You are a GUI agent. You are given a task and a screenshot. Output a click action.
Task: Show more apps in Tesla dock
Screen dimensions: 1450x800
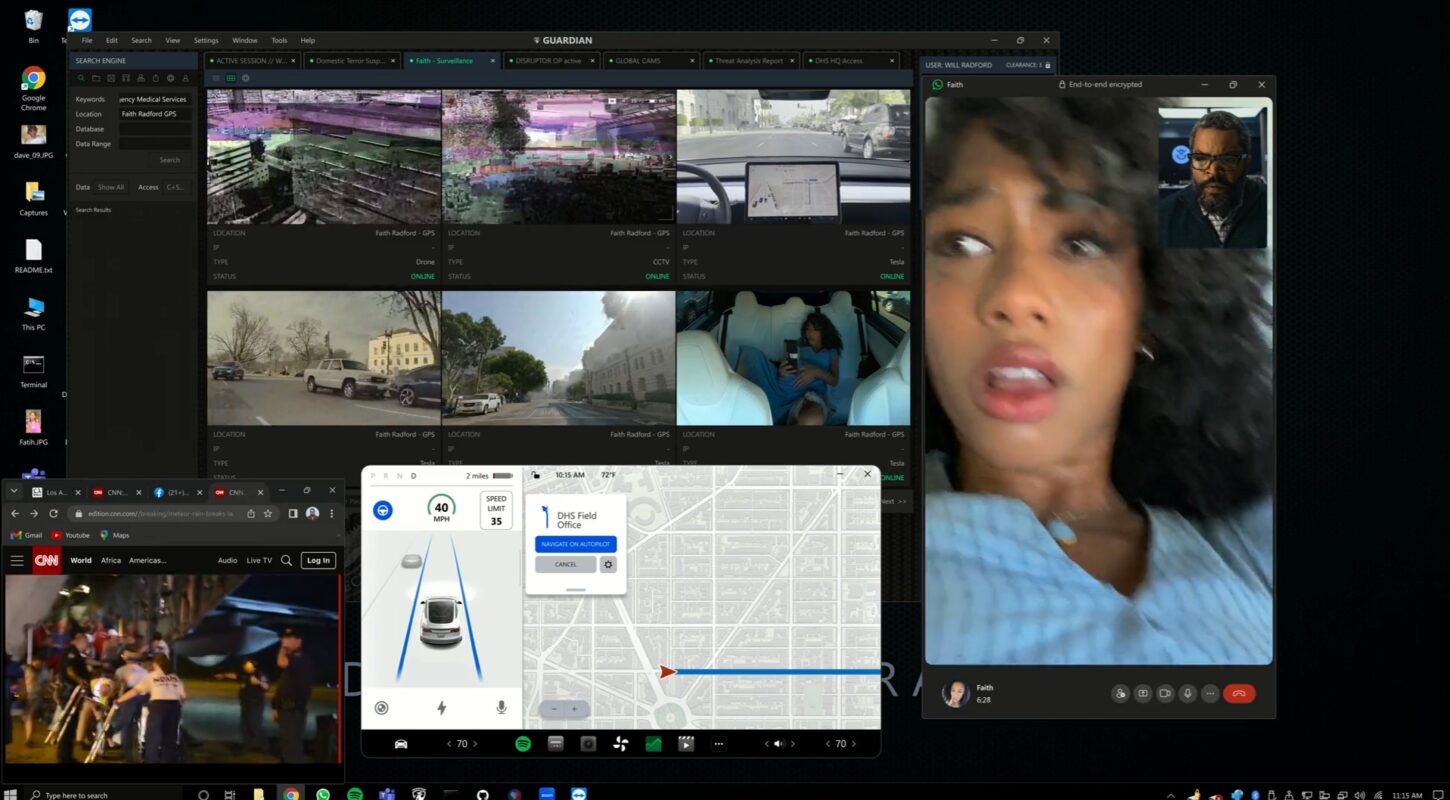tap(718, 743)
